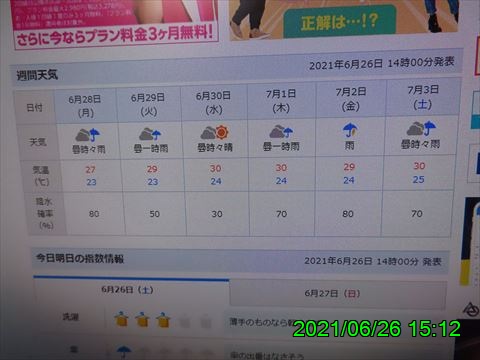Click the 6月30日 (水) date column header
The image size is (480, 360).
tap(213, 103)
